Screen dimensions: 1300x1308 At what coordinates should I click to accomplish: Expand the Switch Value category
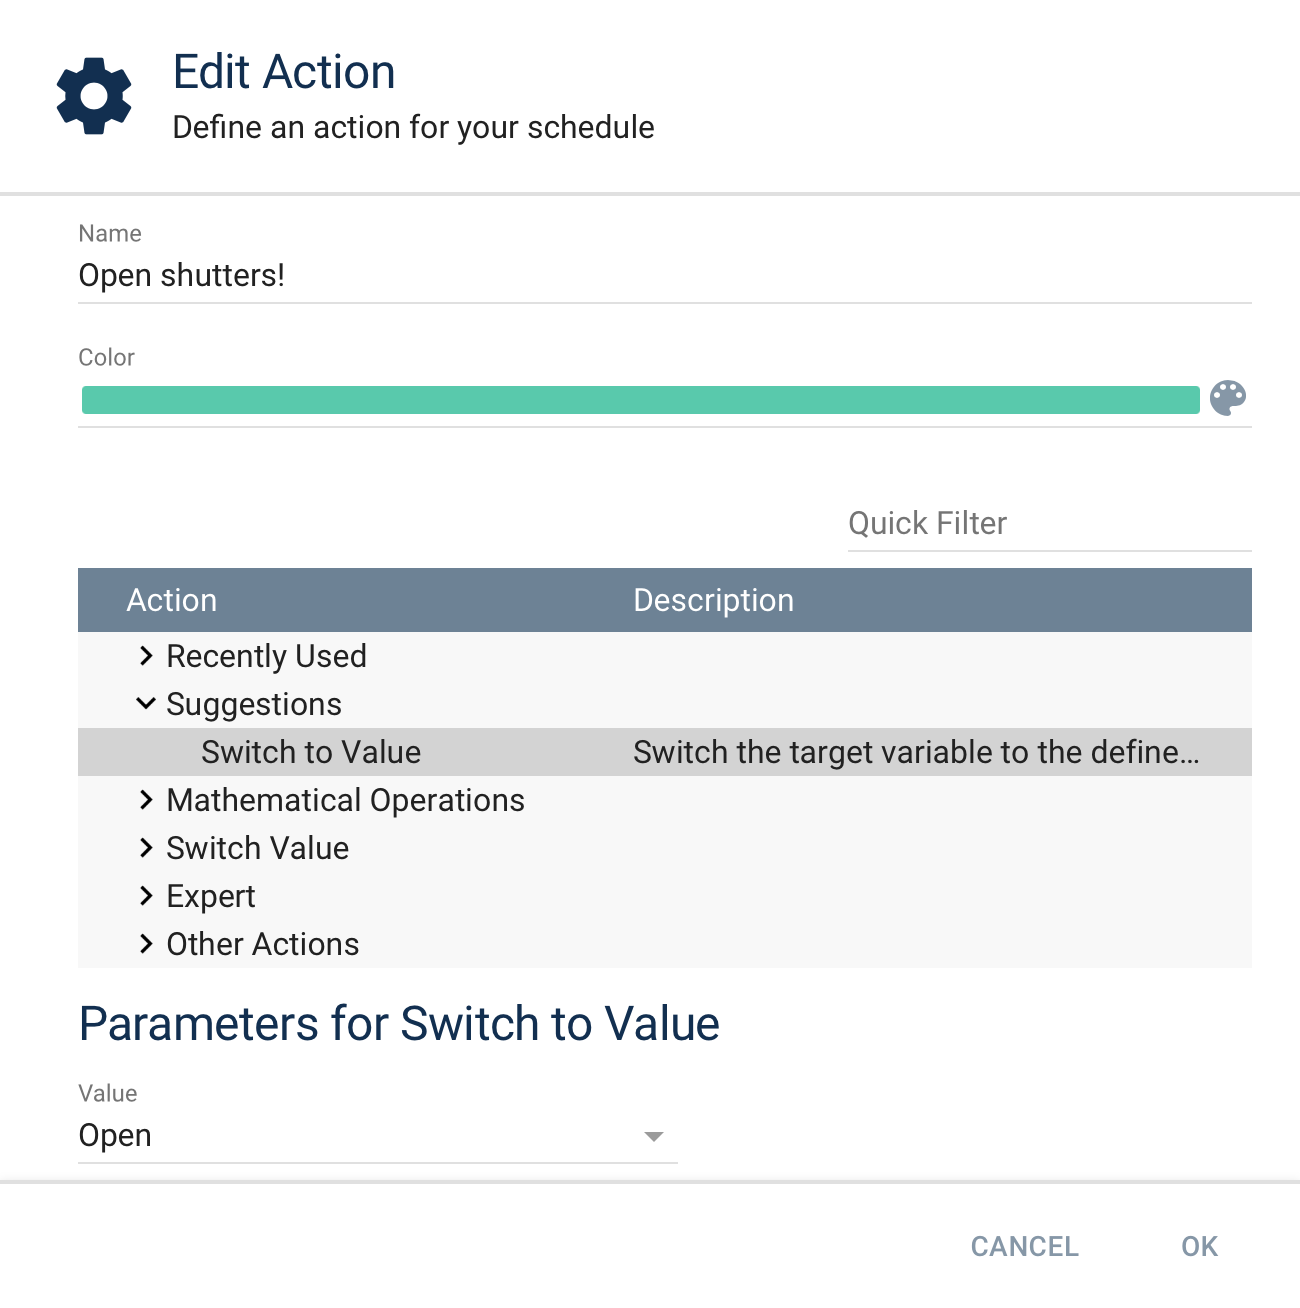click(146, 848)
